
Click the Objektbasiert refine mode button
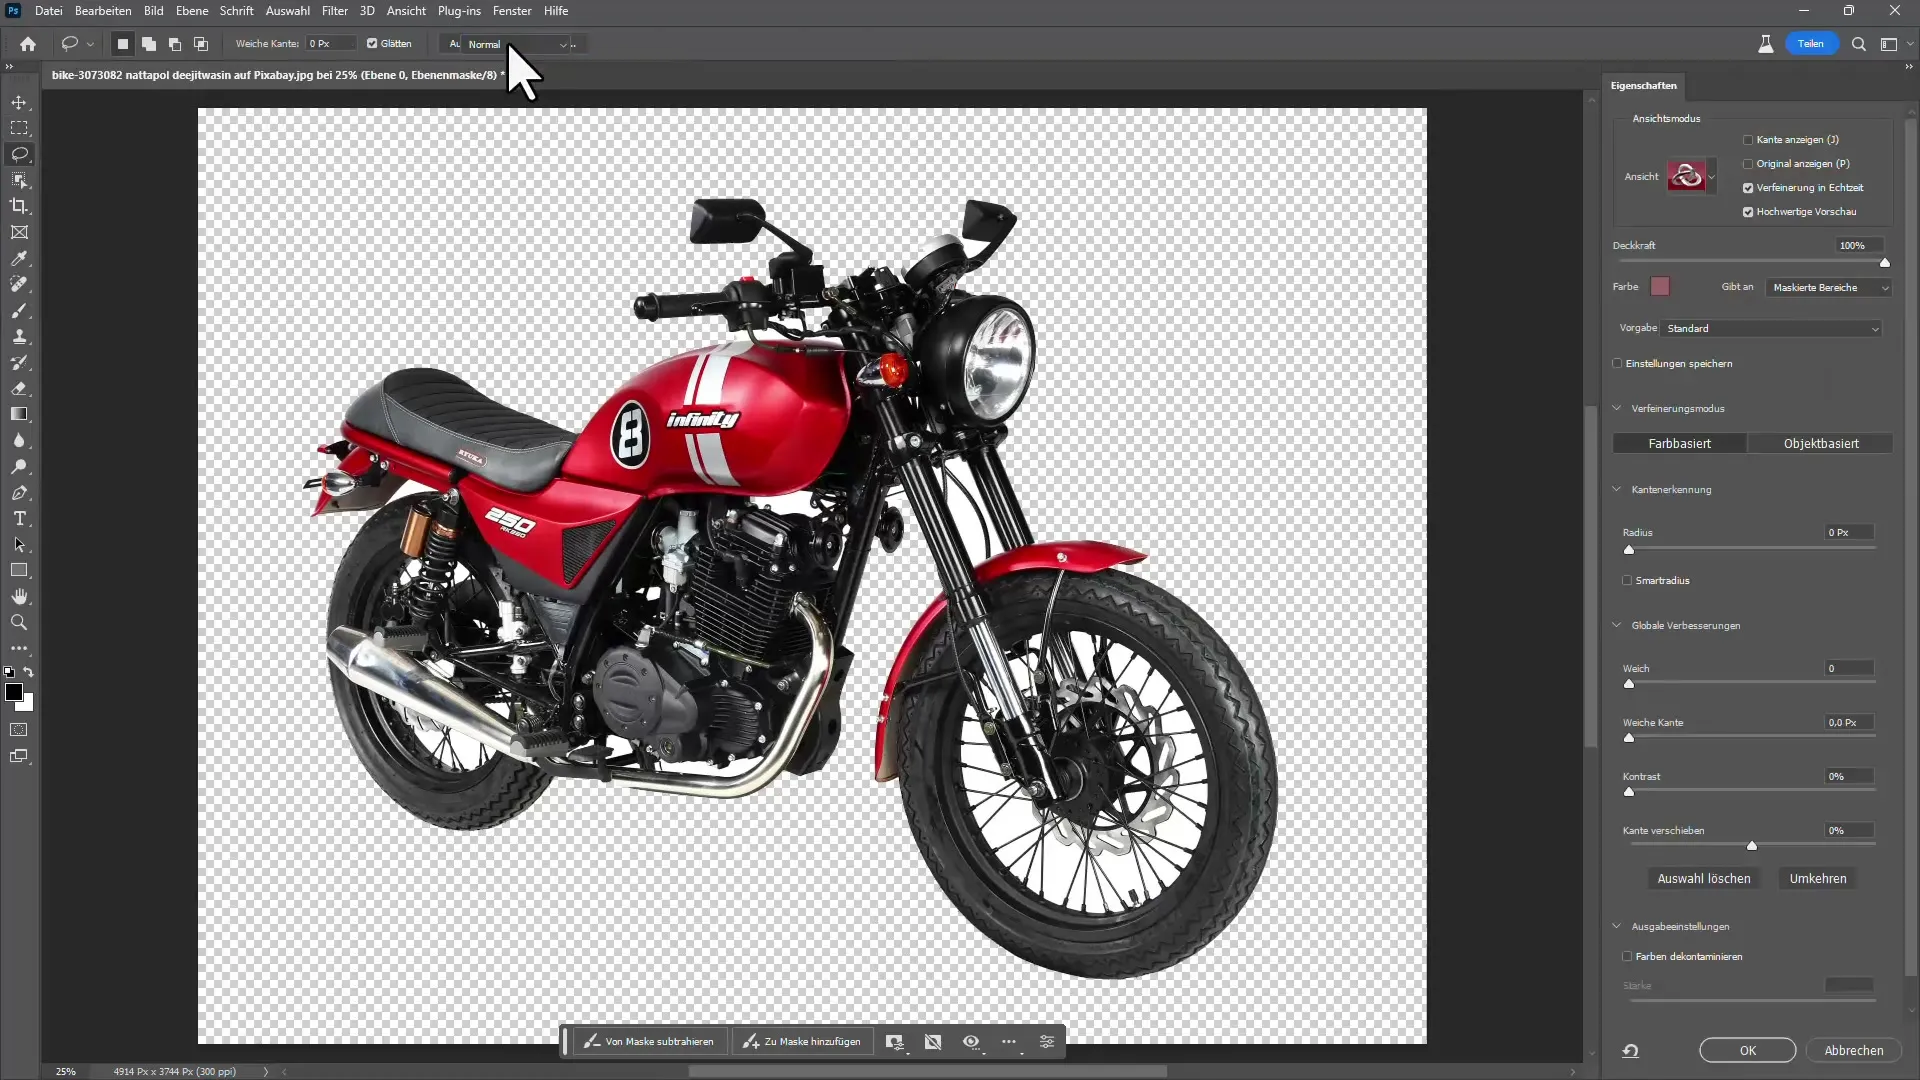coord(1821,444)
